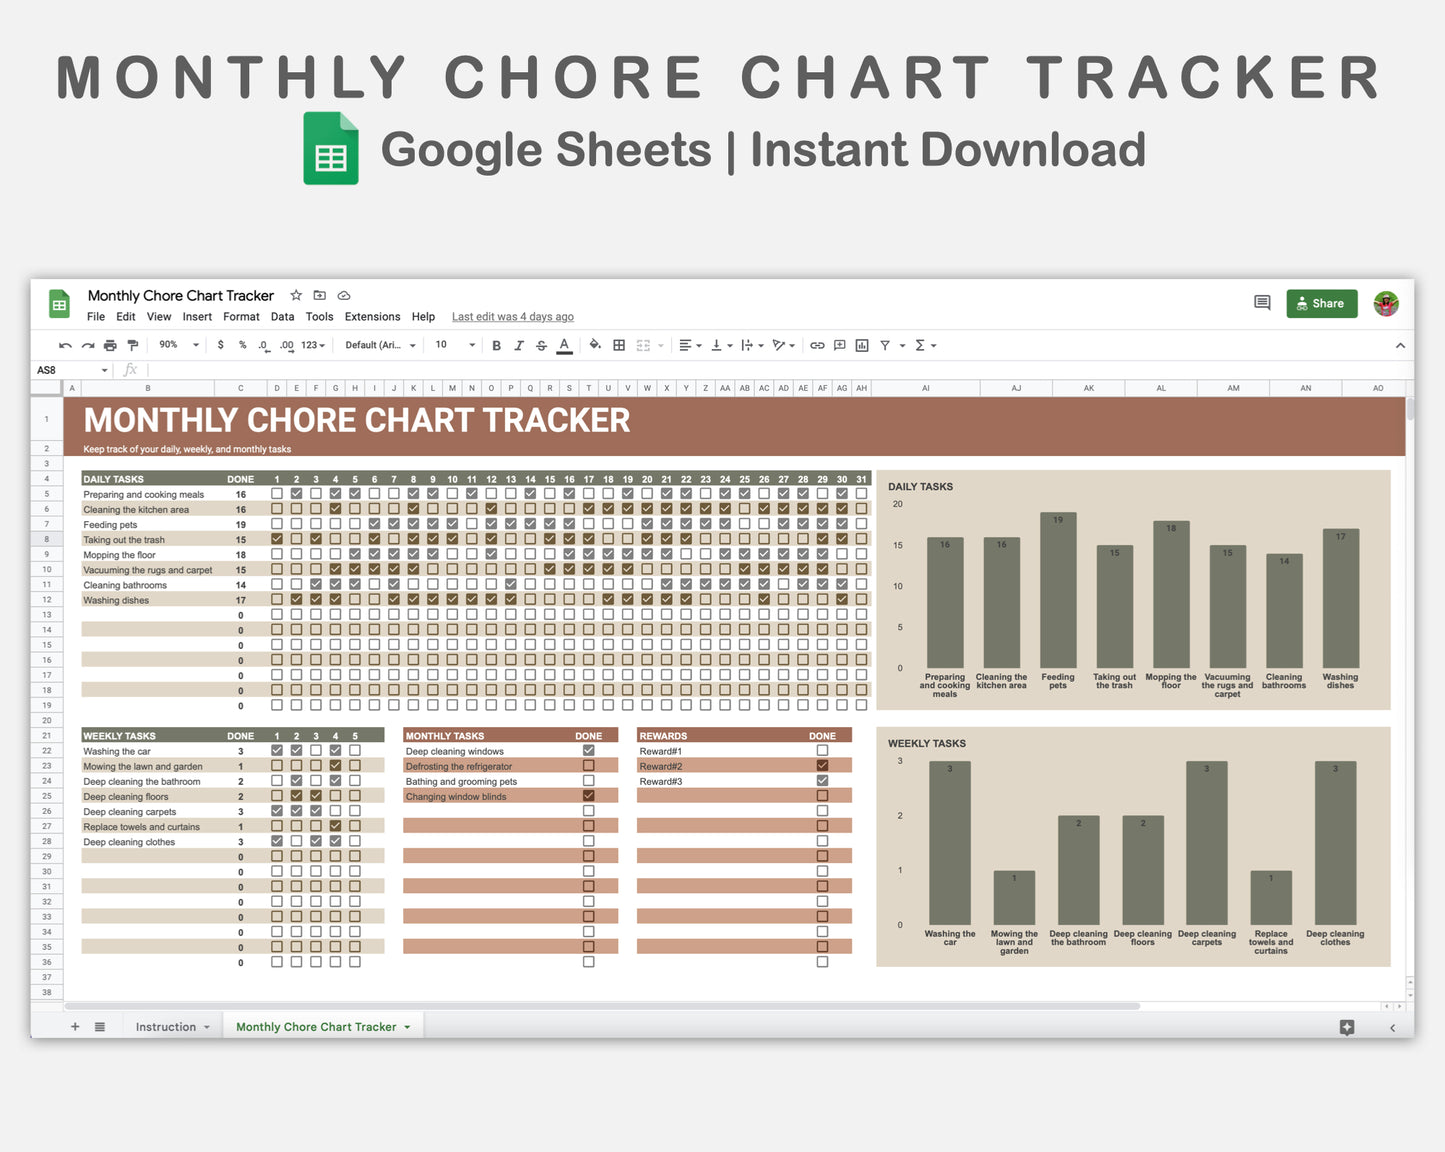
Task: Click the Undo icon
Action: [x=64, y=345]
